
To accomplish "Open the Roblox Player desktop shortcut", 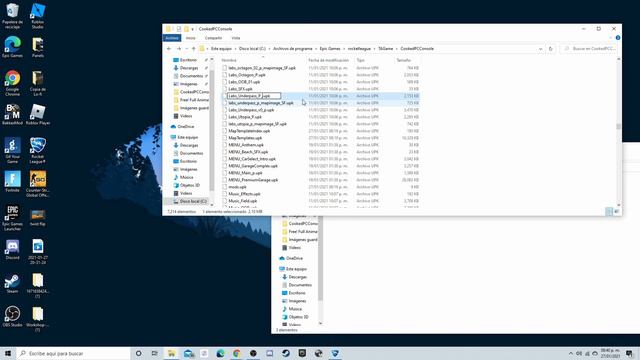I will point(38,114).
